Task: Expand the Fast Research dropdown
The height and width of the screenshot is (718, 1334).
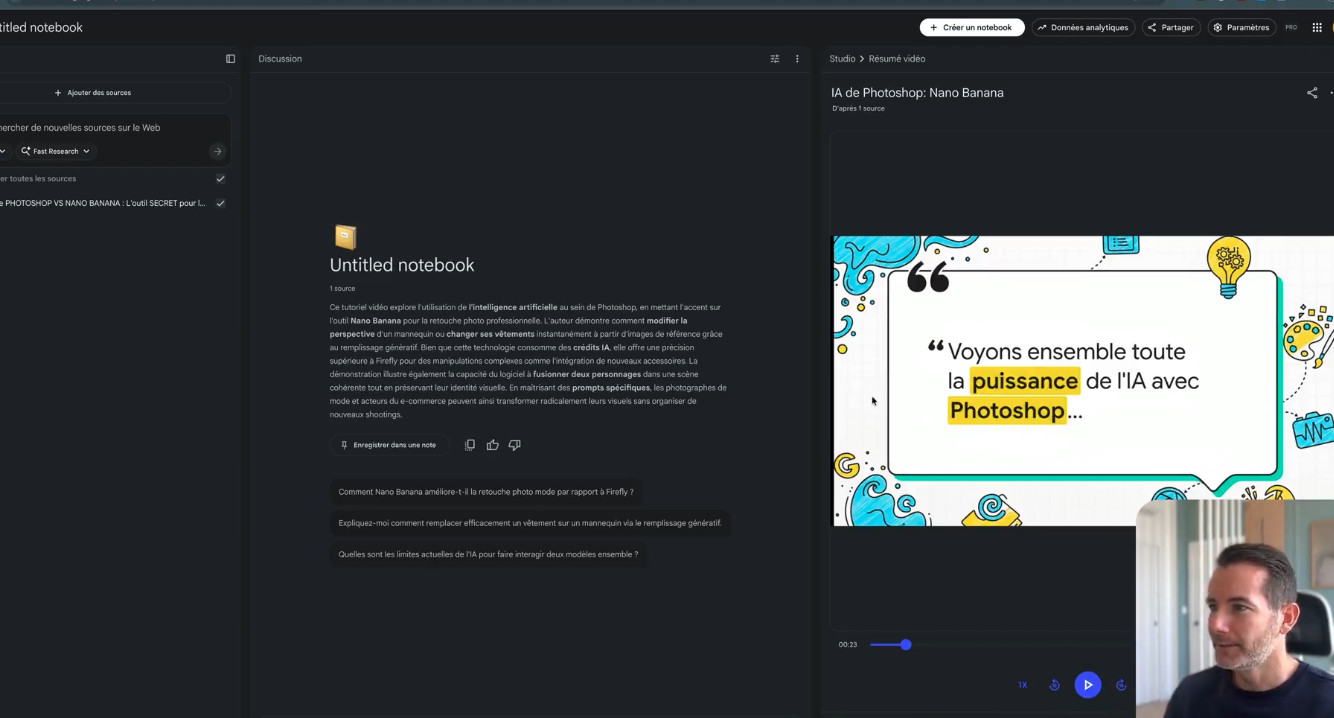Action: pyautogui.click(x=56, y=152)
